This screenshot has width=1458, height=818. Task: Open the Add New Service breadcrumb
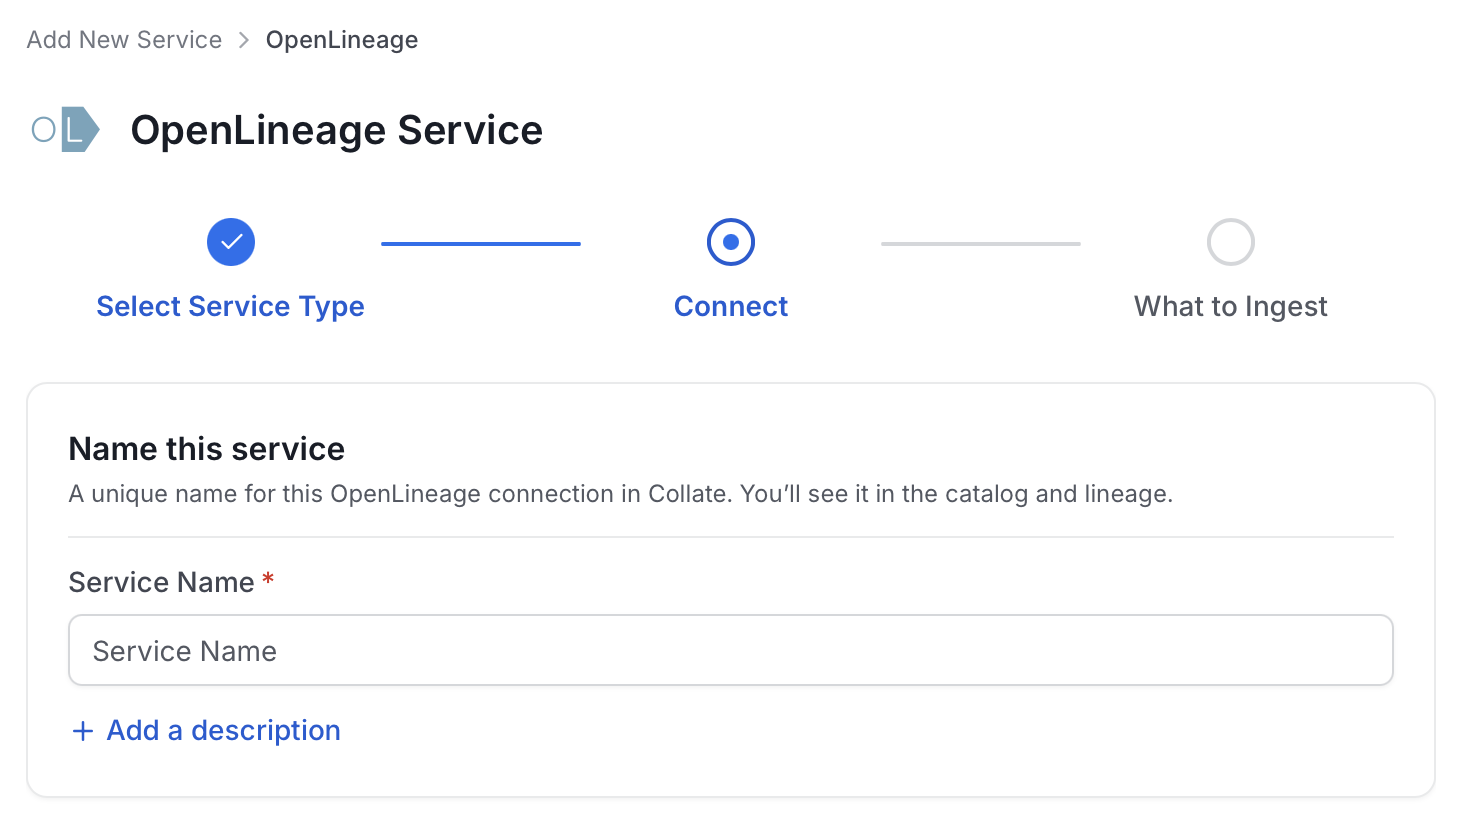[x=124, y=40]
